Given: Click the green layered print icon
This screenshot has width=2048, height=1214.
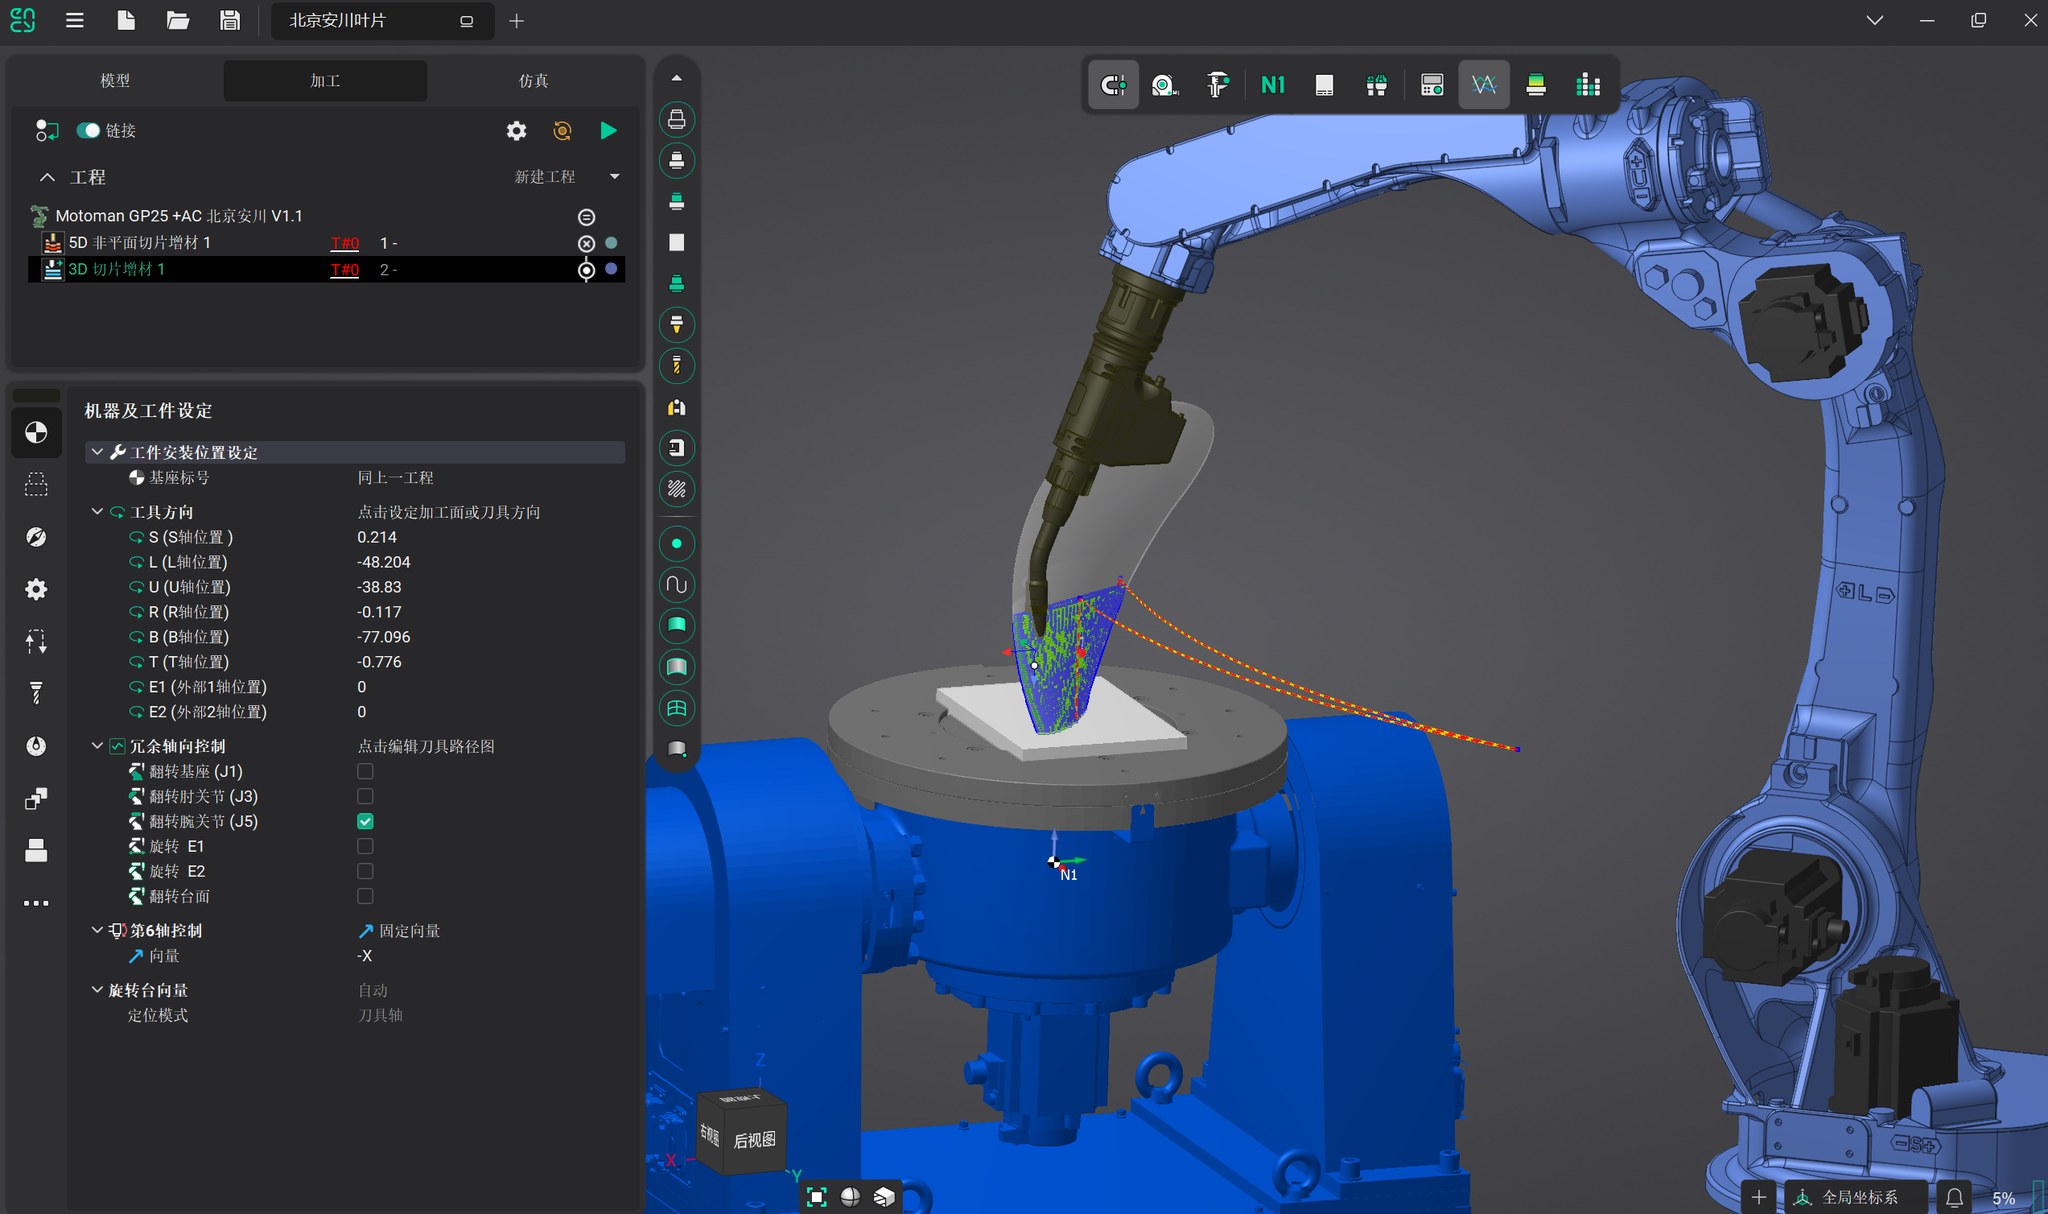Looking at the screenshot, I should 1536,85.
